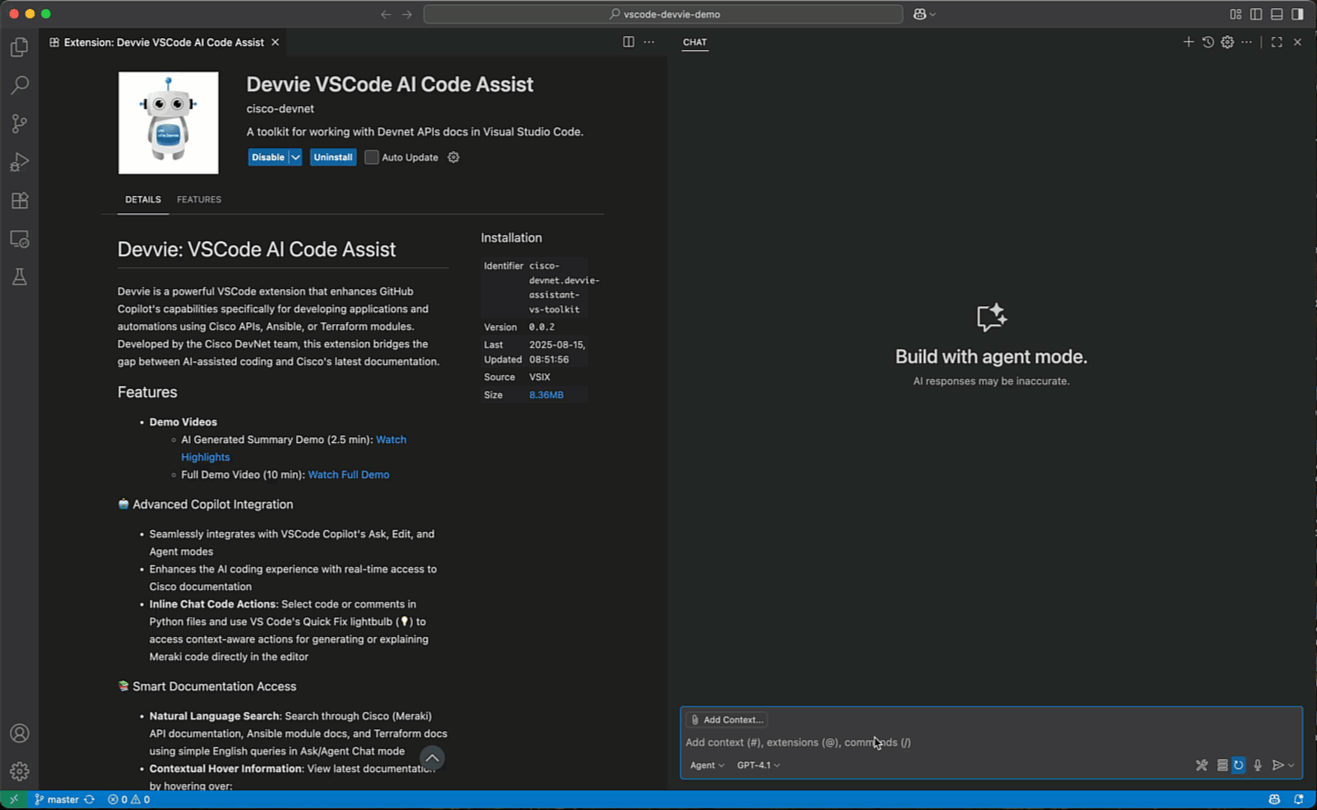Open extension settings gear beside Auto Update
The image size is (1317, 810).
[x=454, y=157]
